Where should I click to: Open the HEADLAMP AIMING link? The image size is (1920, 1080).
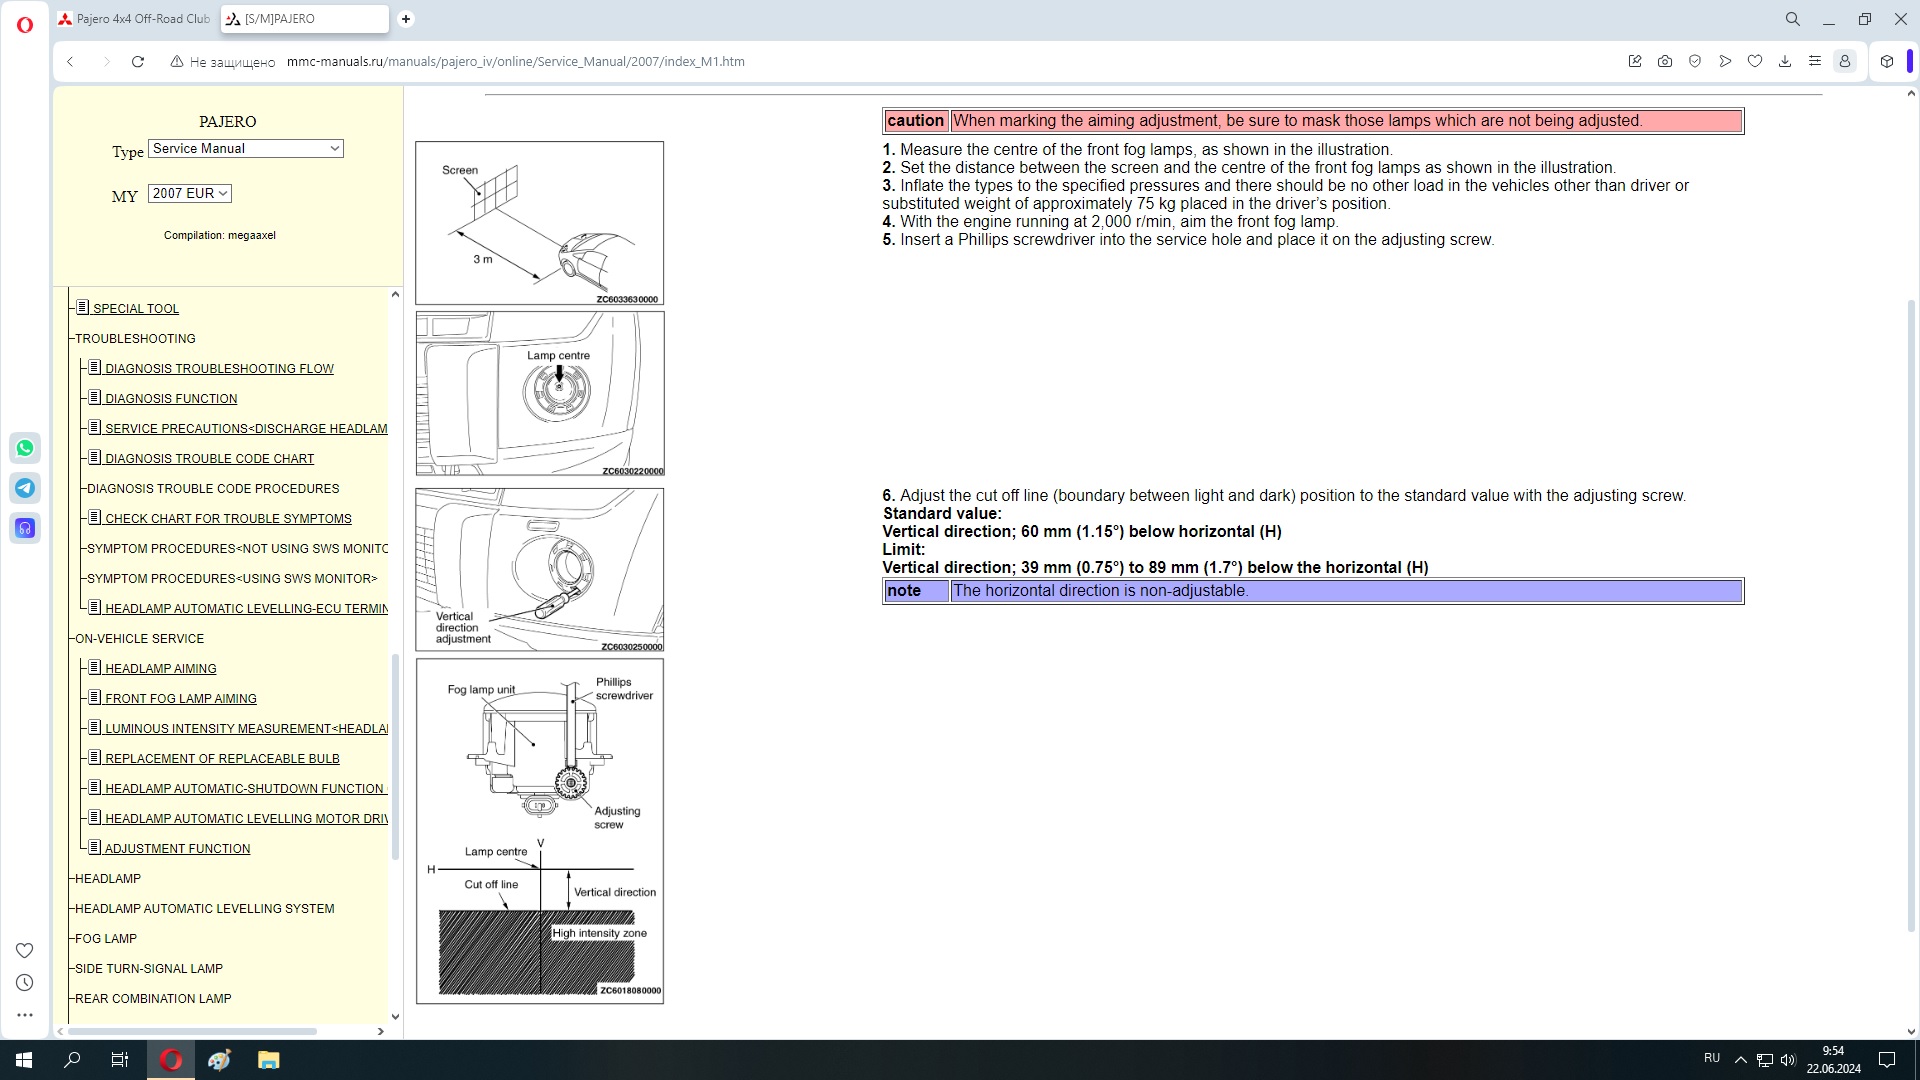[x=160, y=668]
